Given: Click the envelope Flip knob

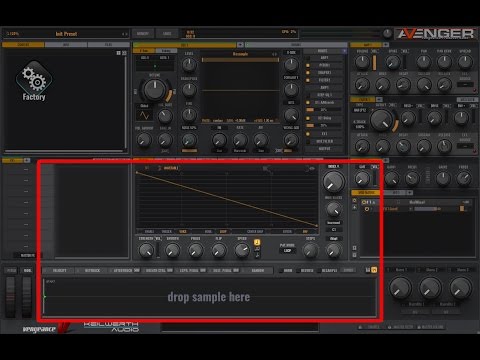Looking at the screenshot, I should [219, 251].
